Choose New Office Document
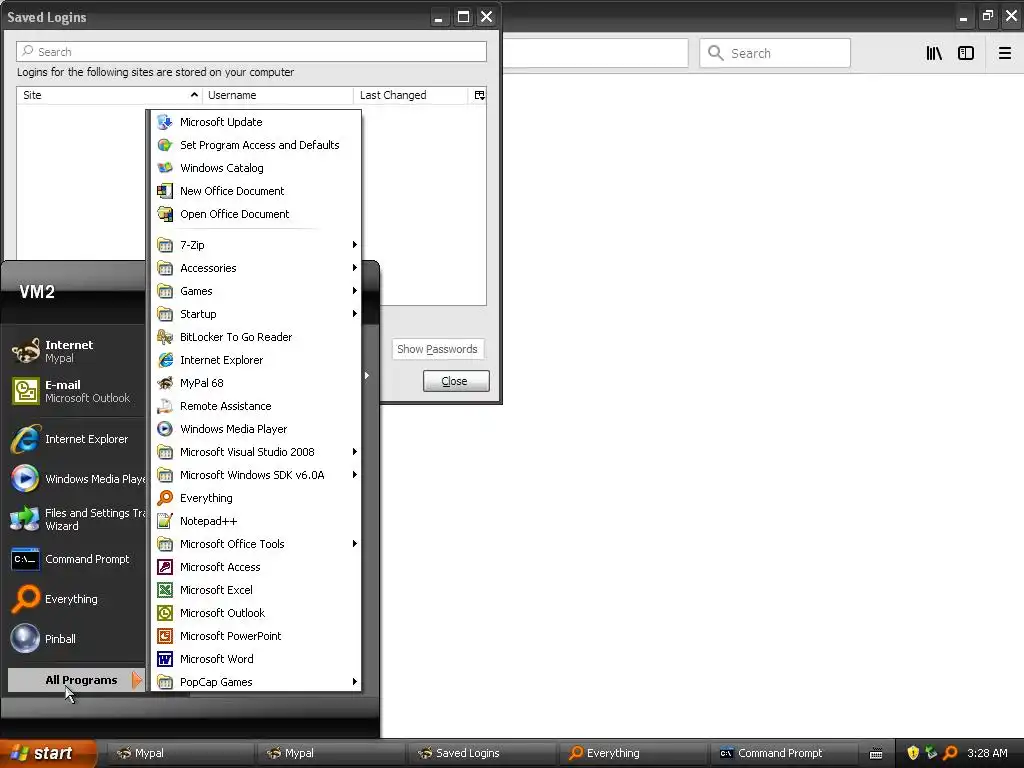This screenshot has height=768, width=1024. click(256, 191)
